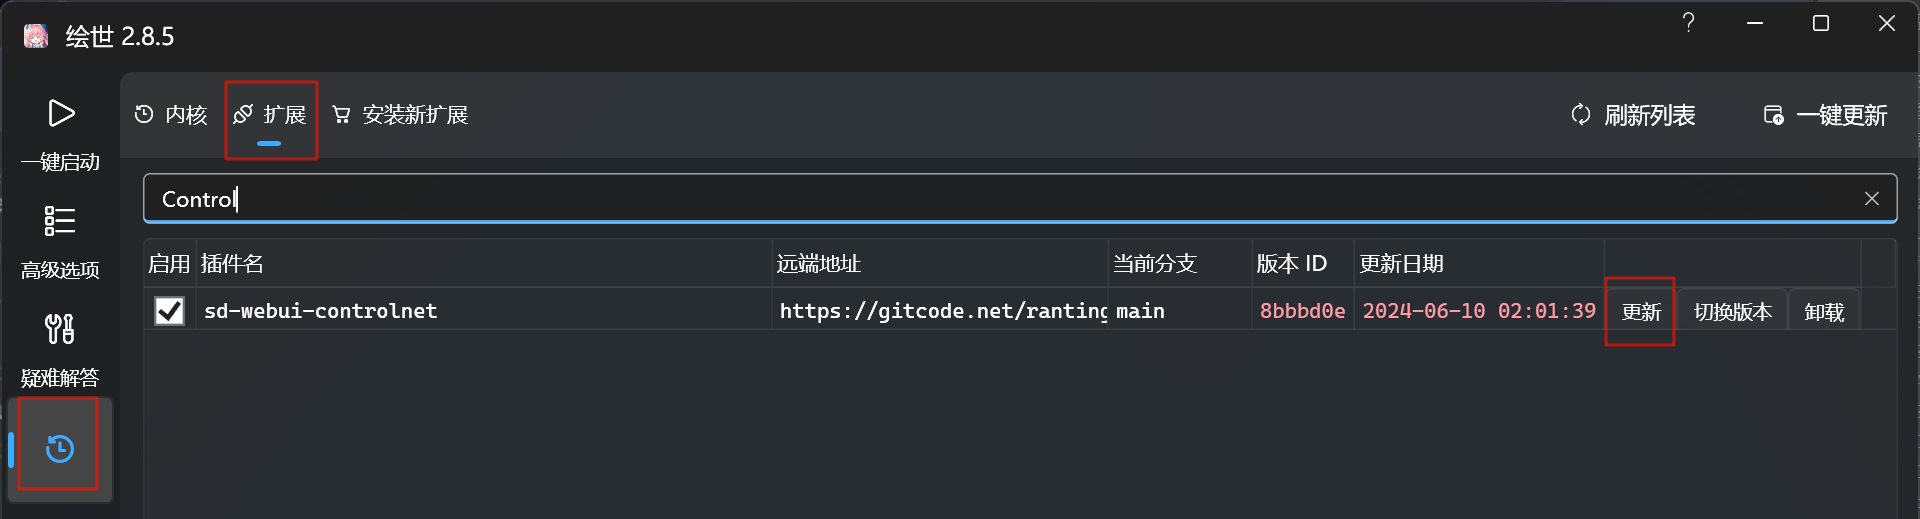Click 切换版本 for sd-webui-controlnet
The width and height of the screenshot is (1920, 519).
[1733, 312]
